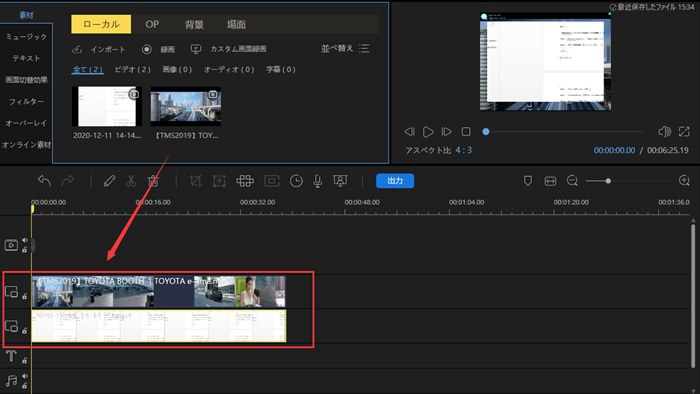Switch to the 場面 tab
The width and height of the screenshot is (700, 394).
(236, 25)
